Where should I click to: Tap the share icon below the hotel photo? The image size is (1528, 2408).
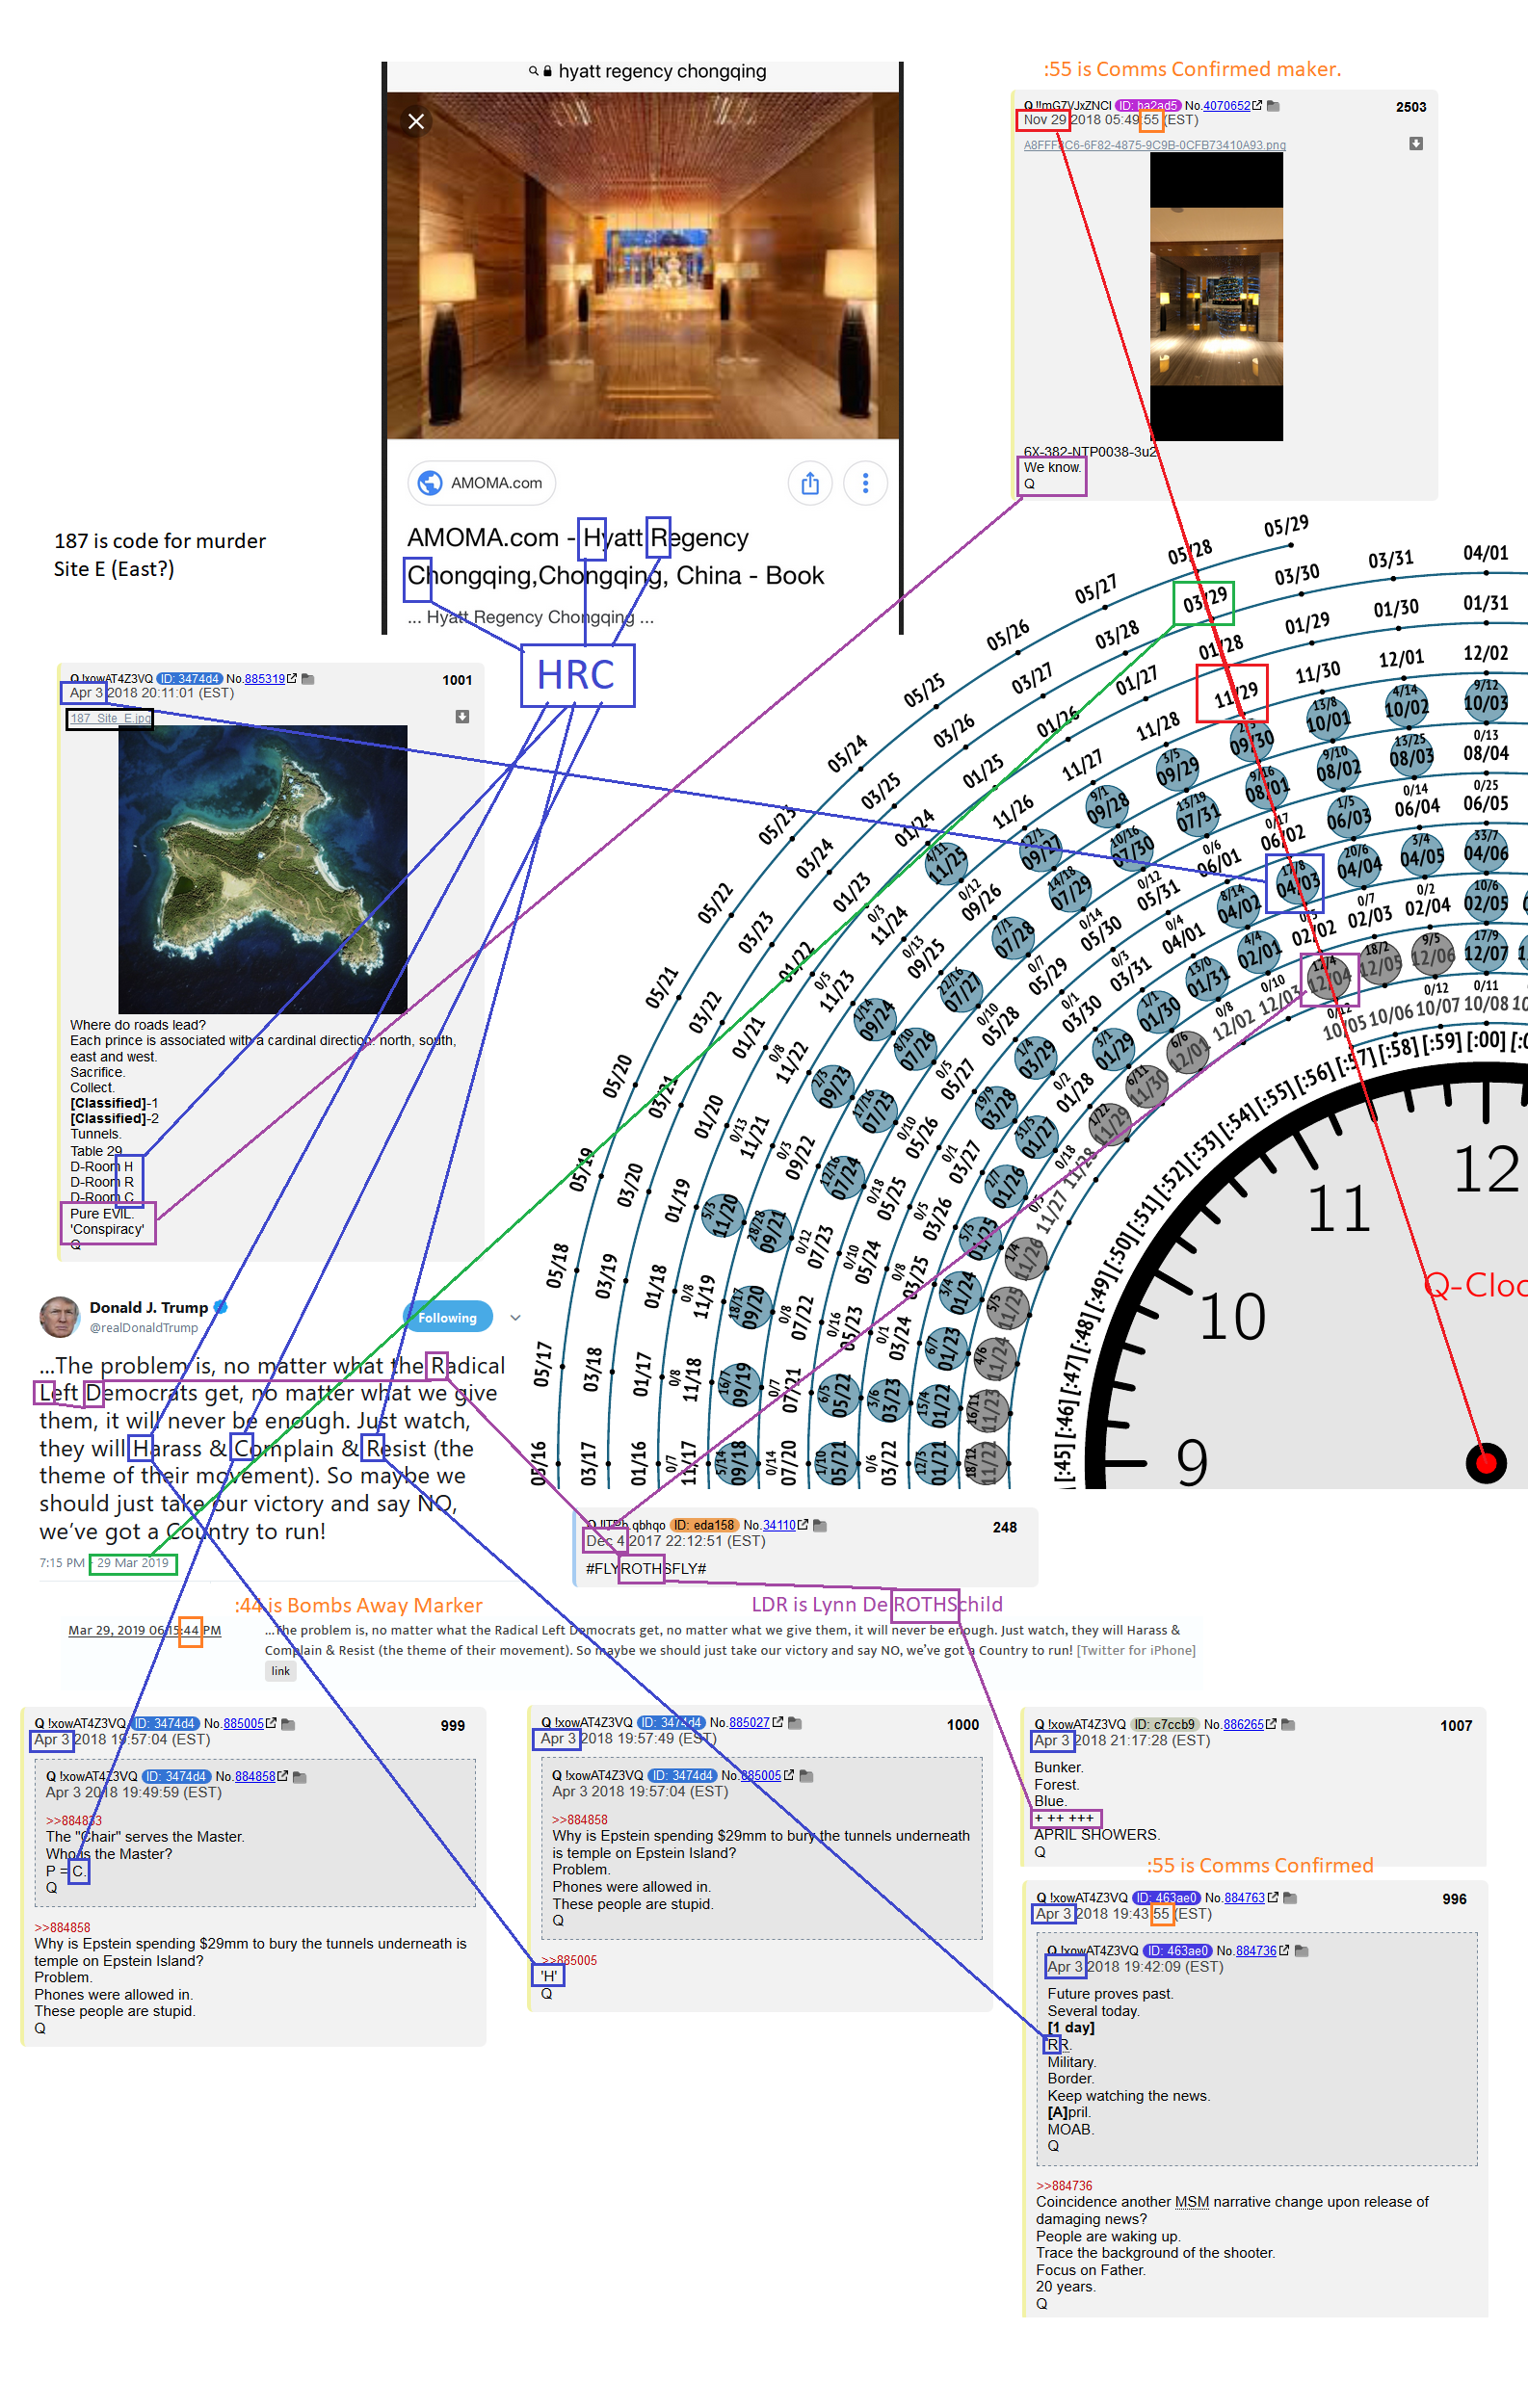click(x=810, y=484)
